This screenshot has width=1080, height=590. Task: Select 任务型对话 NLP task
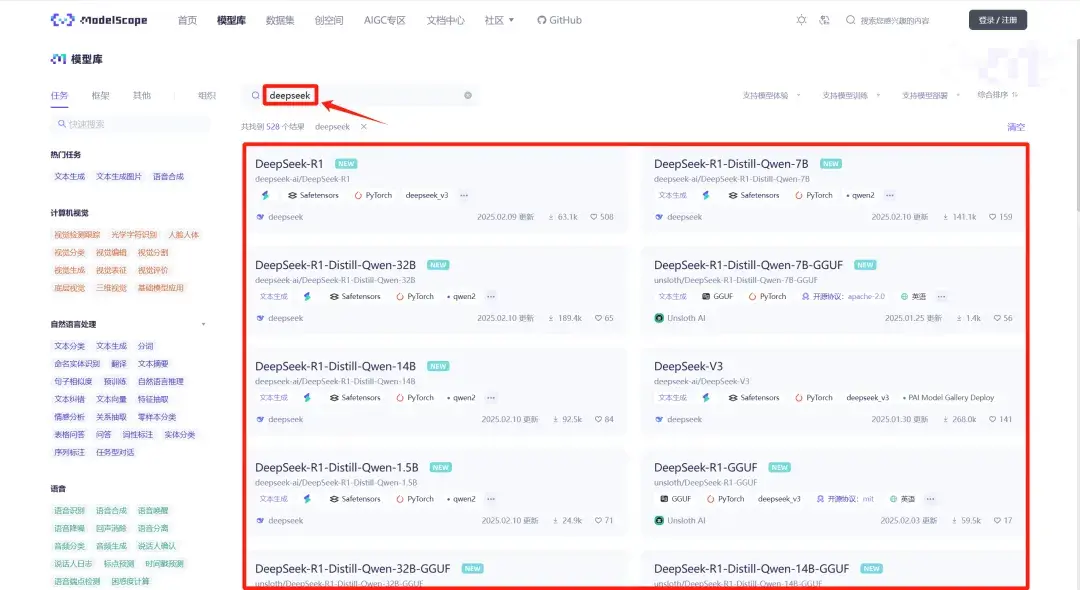(115, 452)
